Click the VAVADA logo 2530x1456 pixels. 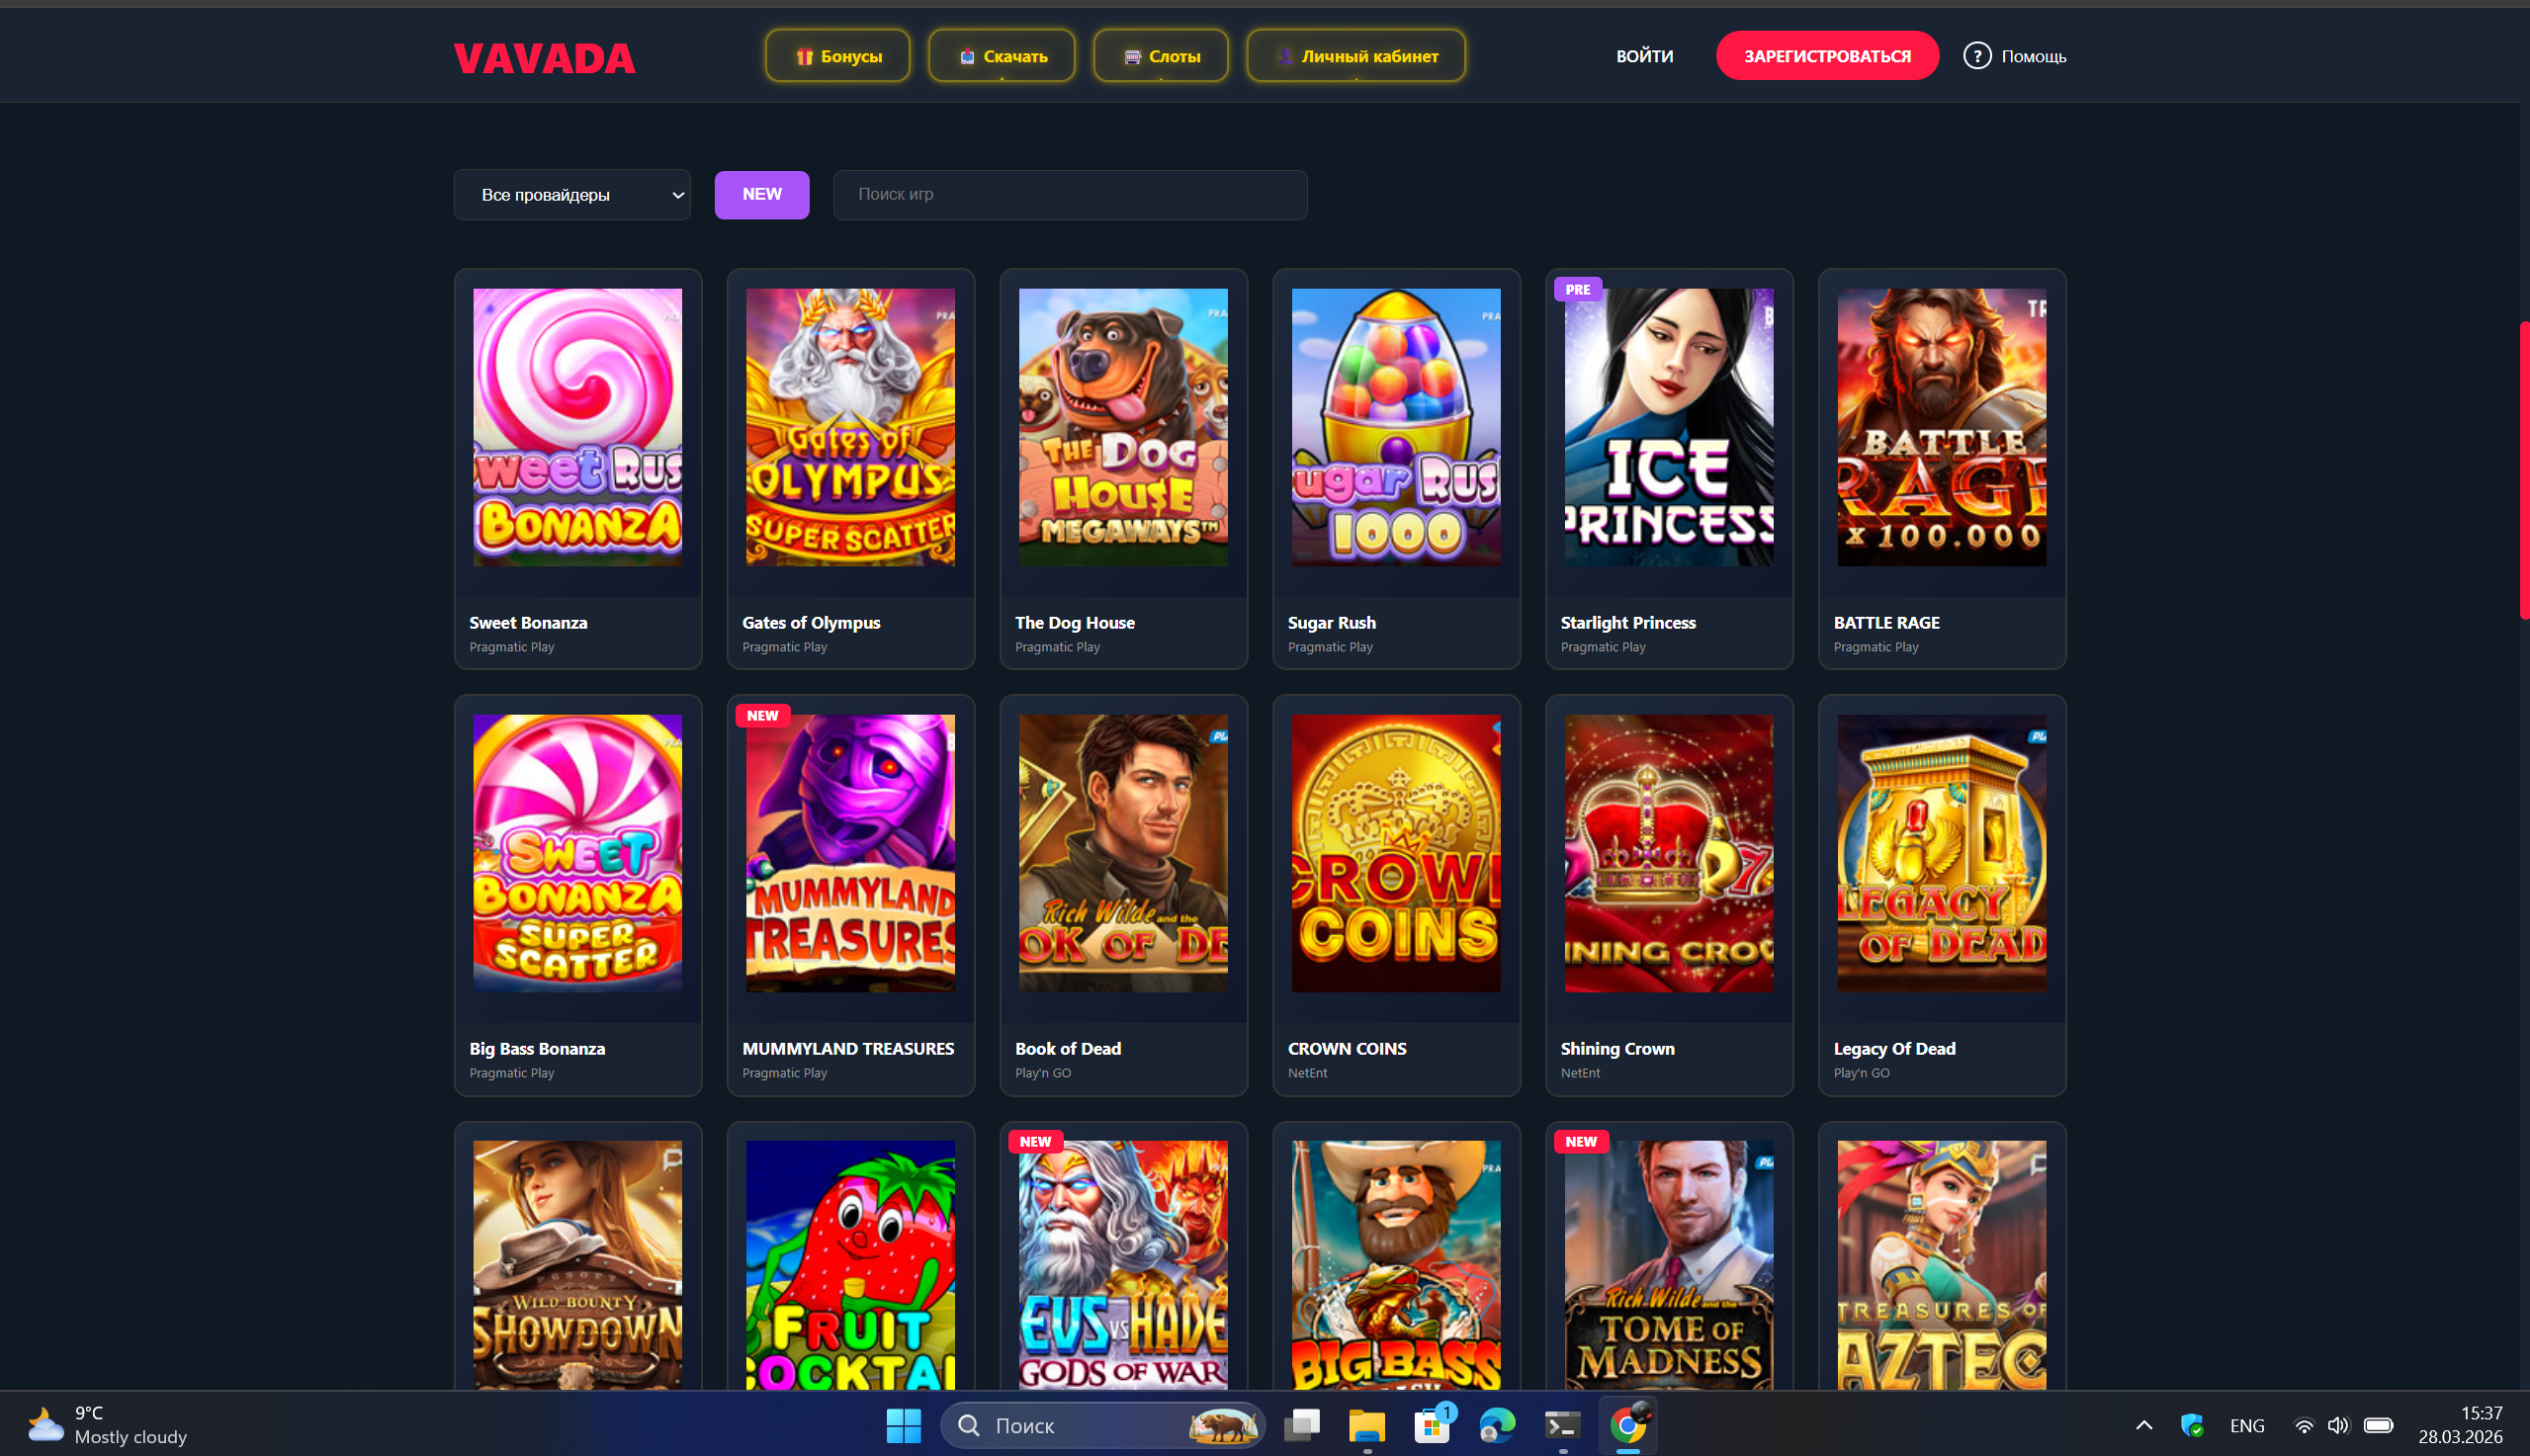[x=544, y=58]
